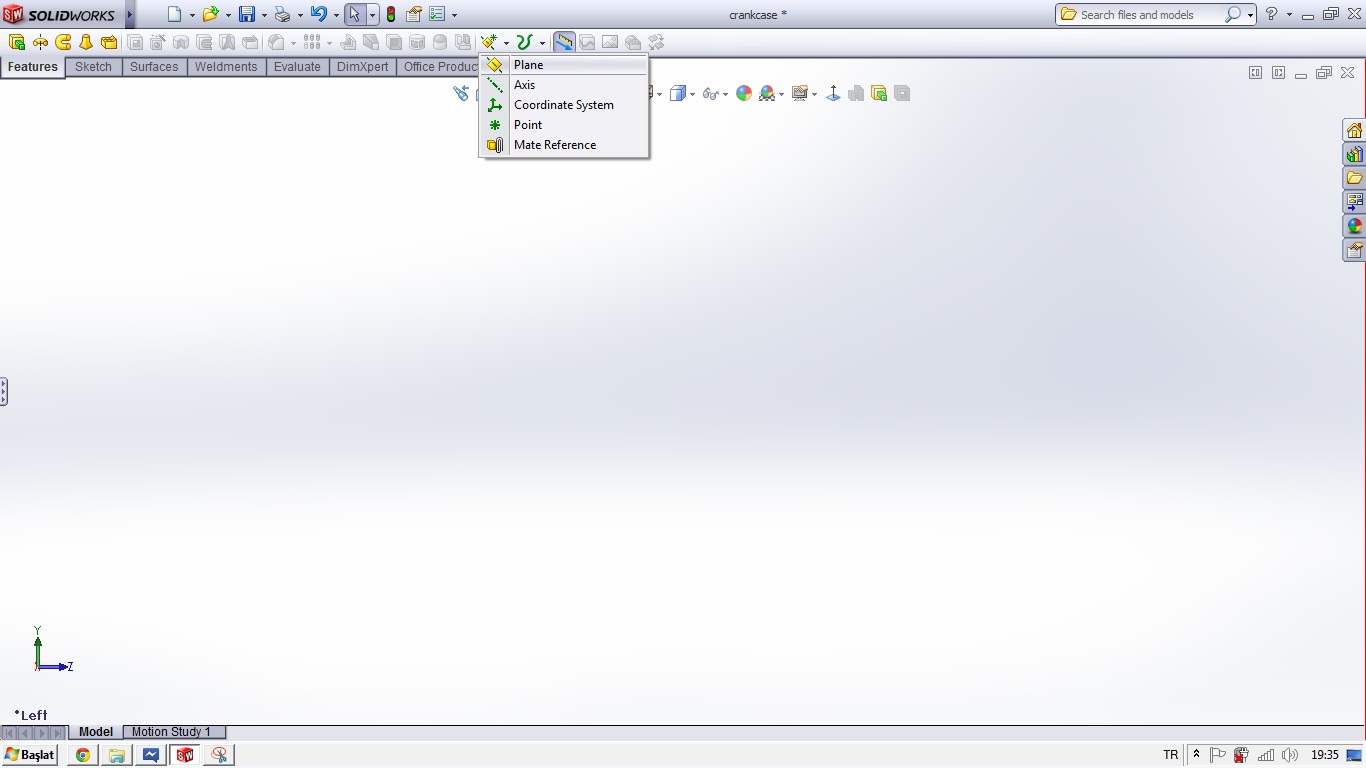Image resolution: width=1366 pixels, height=768 pixels.
Task: Open the SolidWorks Resources home panel
Action: click(1354, 130)
